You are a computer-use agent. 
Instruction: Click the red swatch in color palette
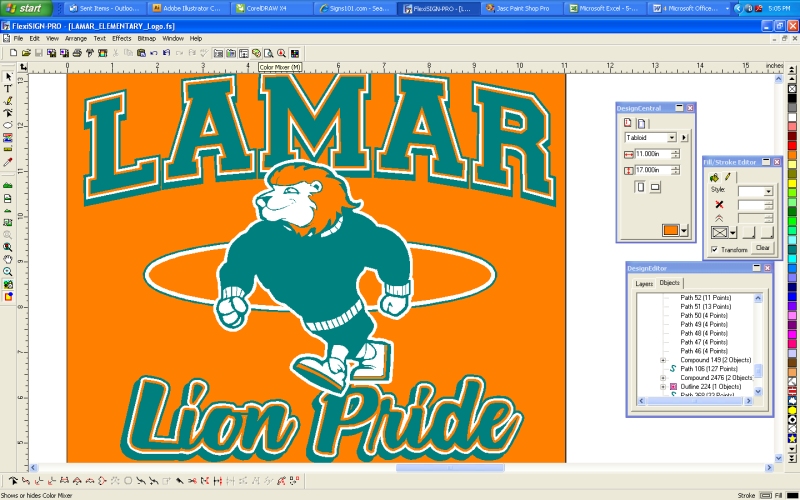pyautogui.click(x=792, y=144)
